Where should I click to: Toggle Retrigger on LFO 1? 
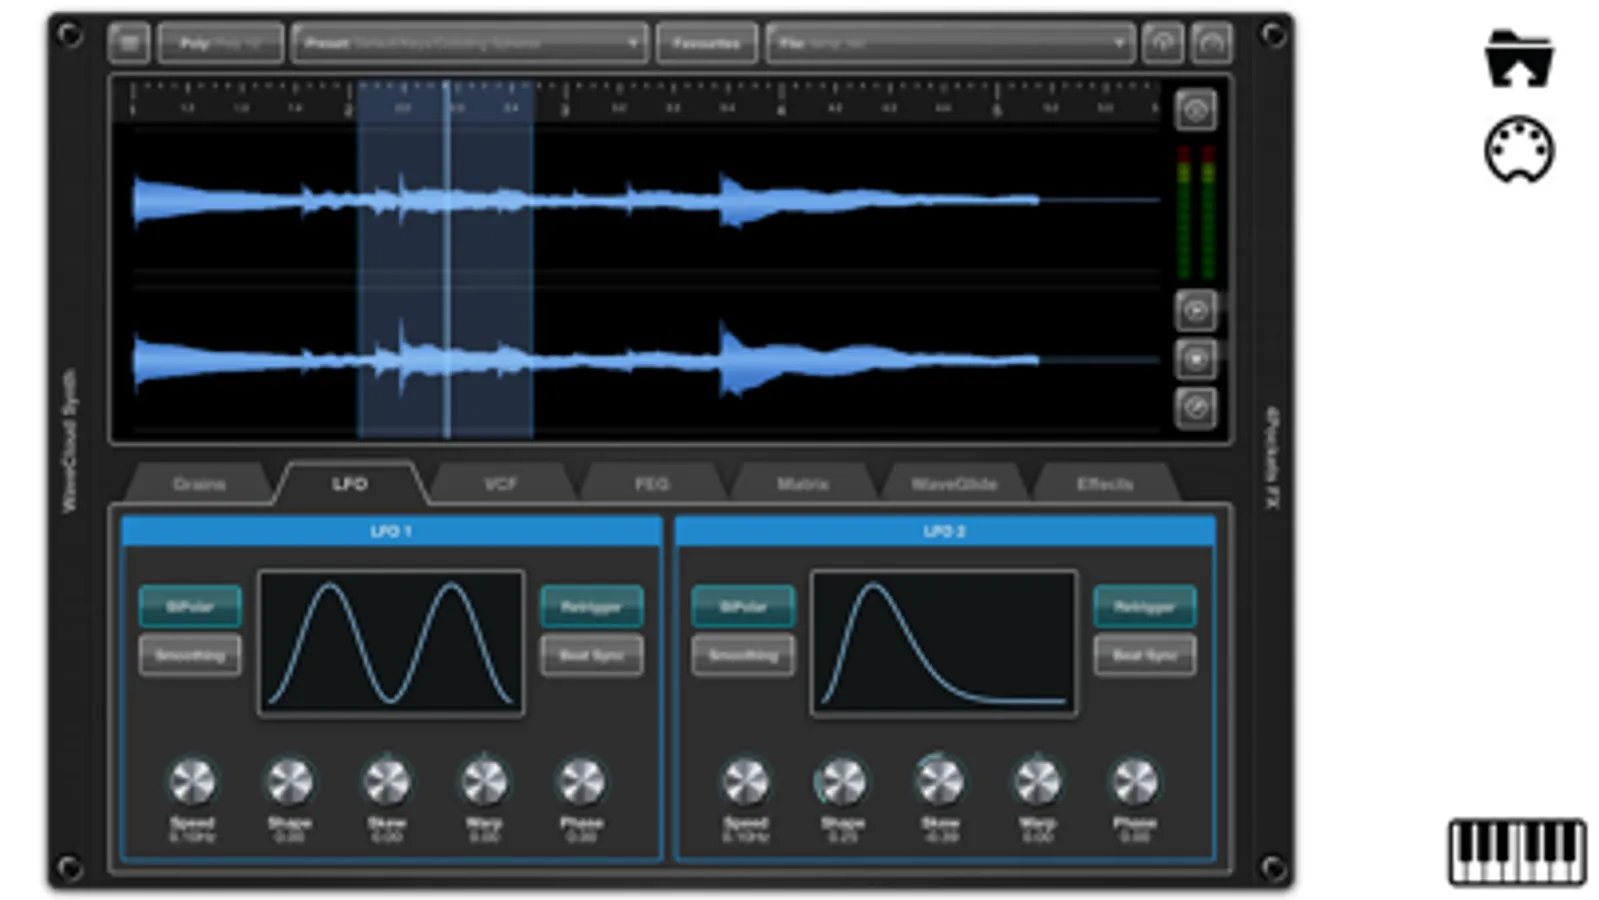(x=592, y=607)
